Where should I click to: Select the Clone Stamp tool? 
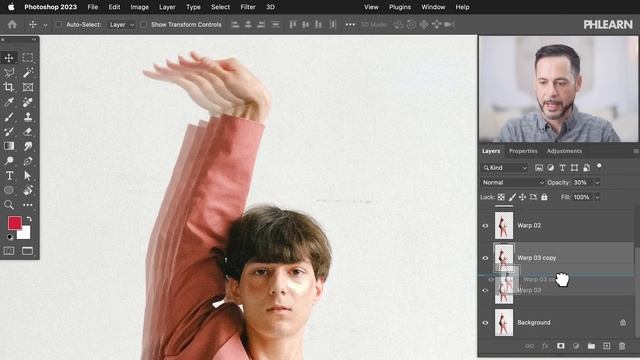click(28, 117)
